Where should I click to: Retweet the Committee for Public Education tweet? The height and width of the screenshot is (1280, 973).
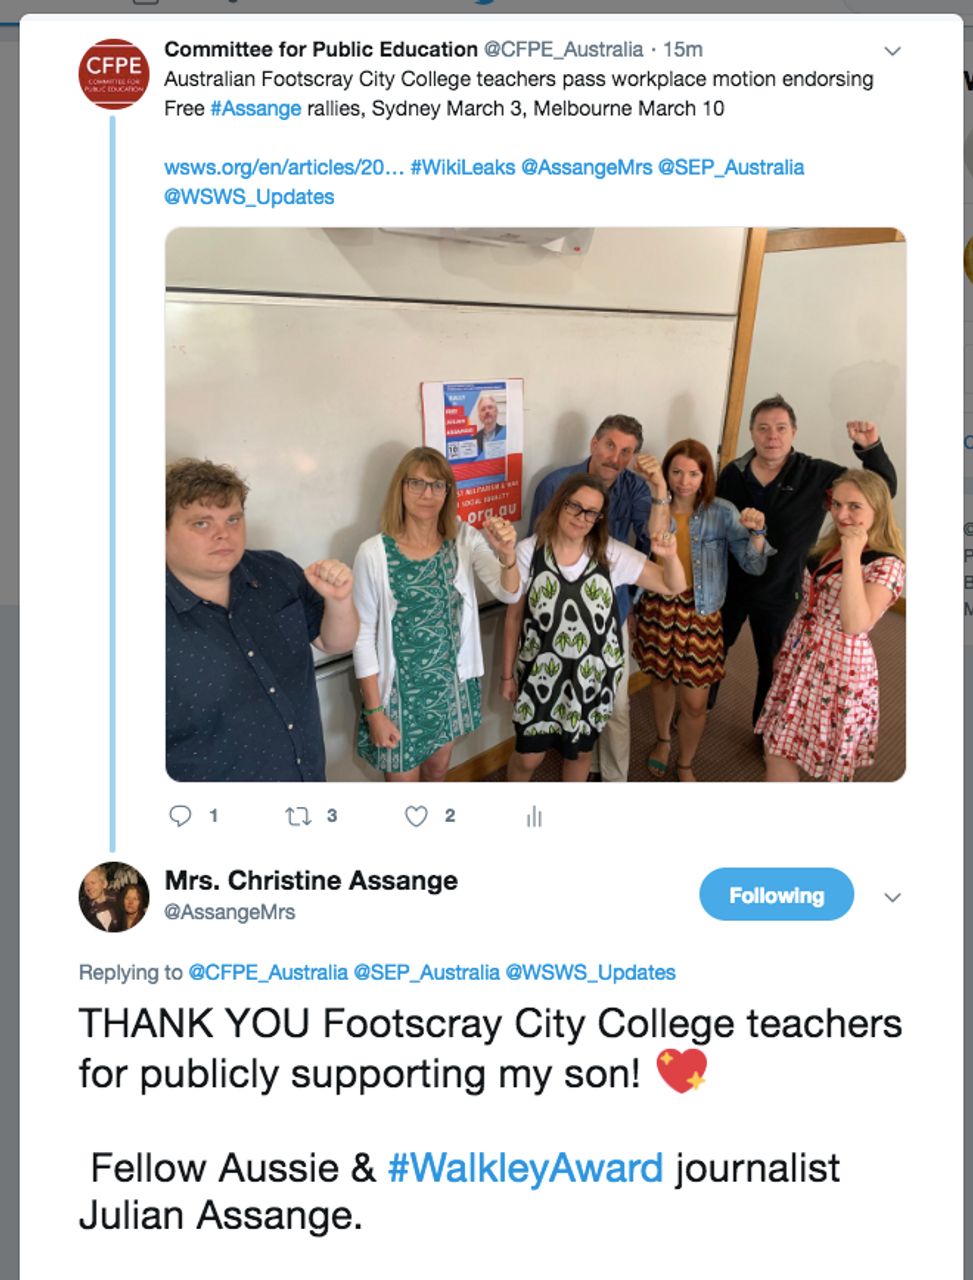pos(298,816)
